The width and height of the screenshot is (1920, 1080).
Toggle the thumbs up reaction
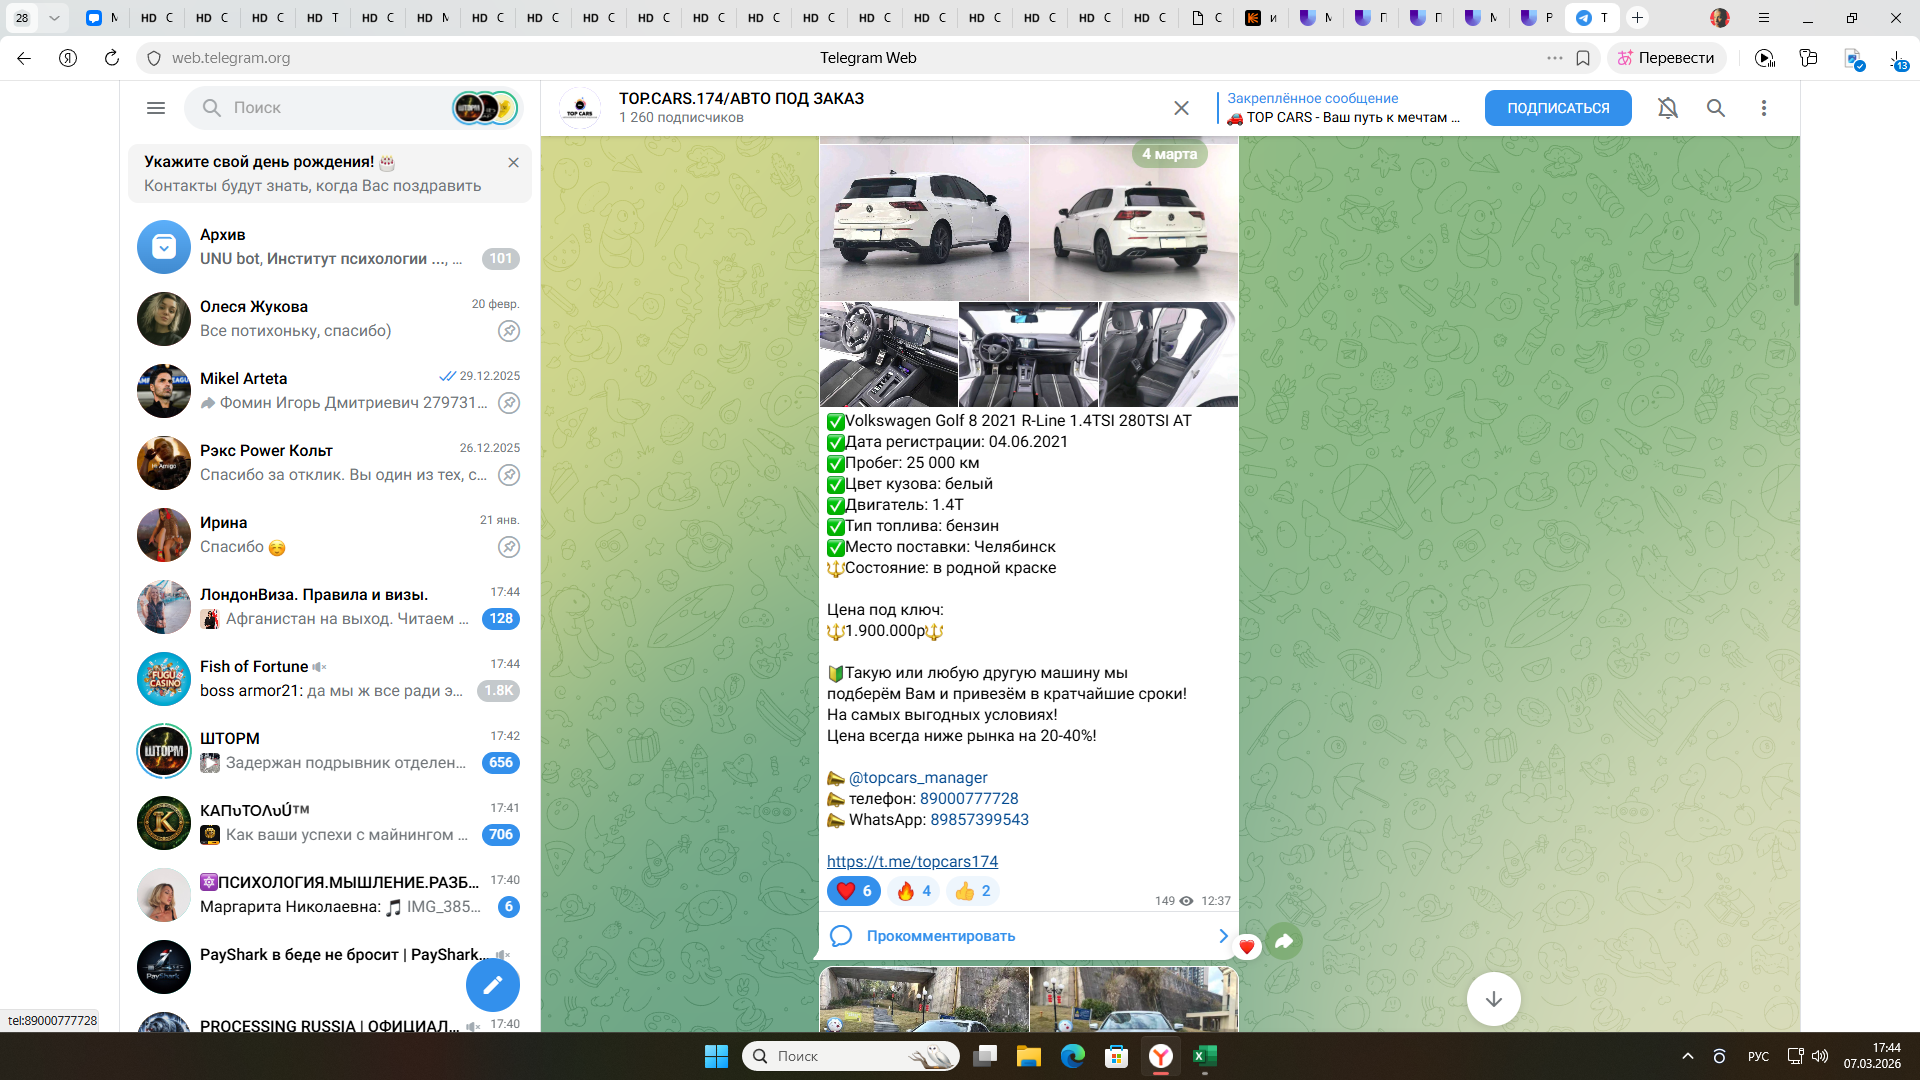pos(972,891)
